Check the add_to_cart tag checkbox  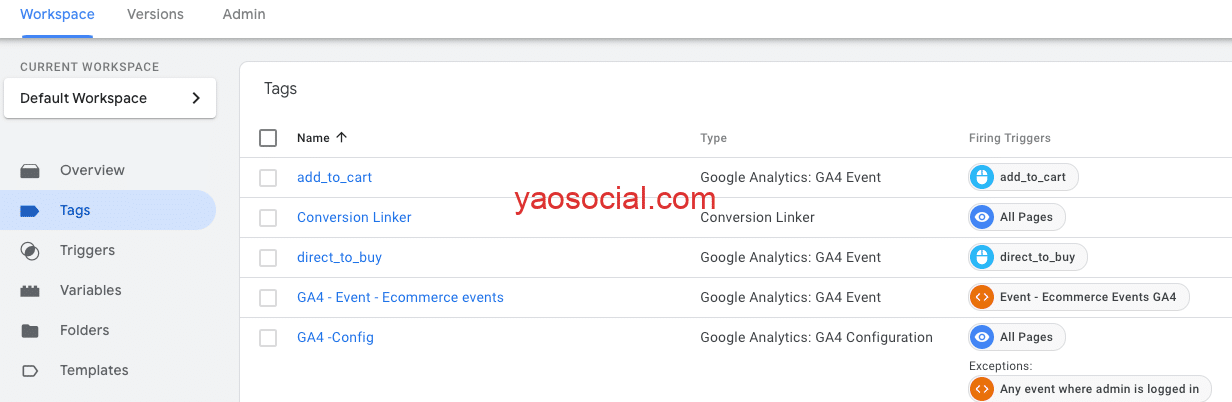point(268,178)
